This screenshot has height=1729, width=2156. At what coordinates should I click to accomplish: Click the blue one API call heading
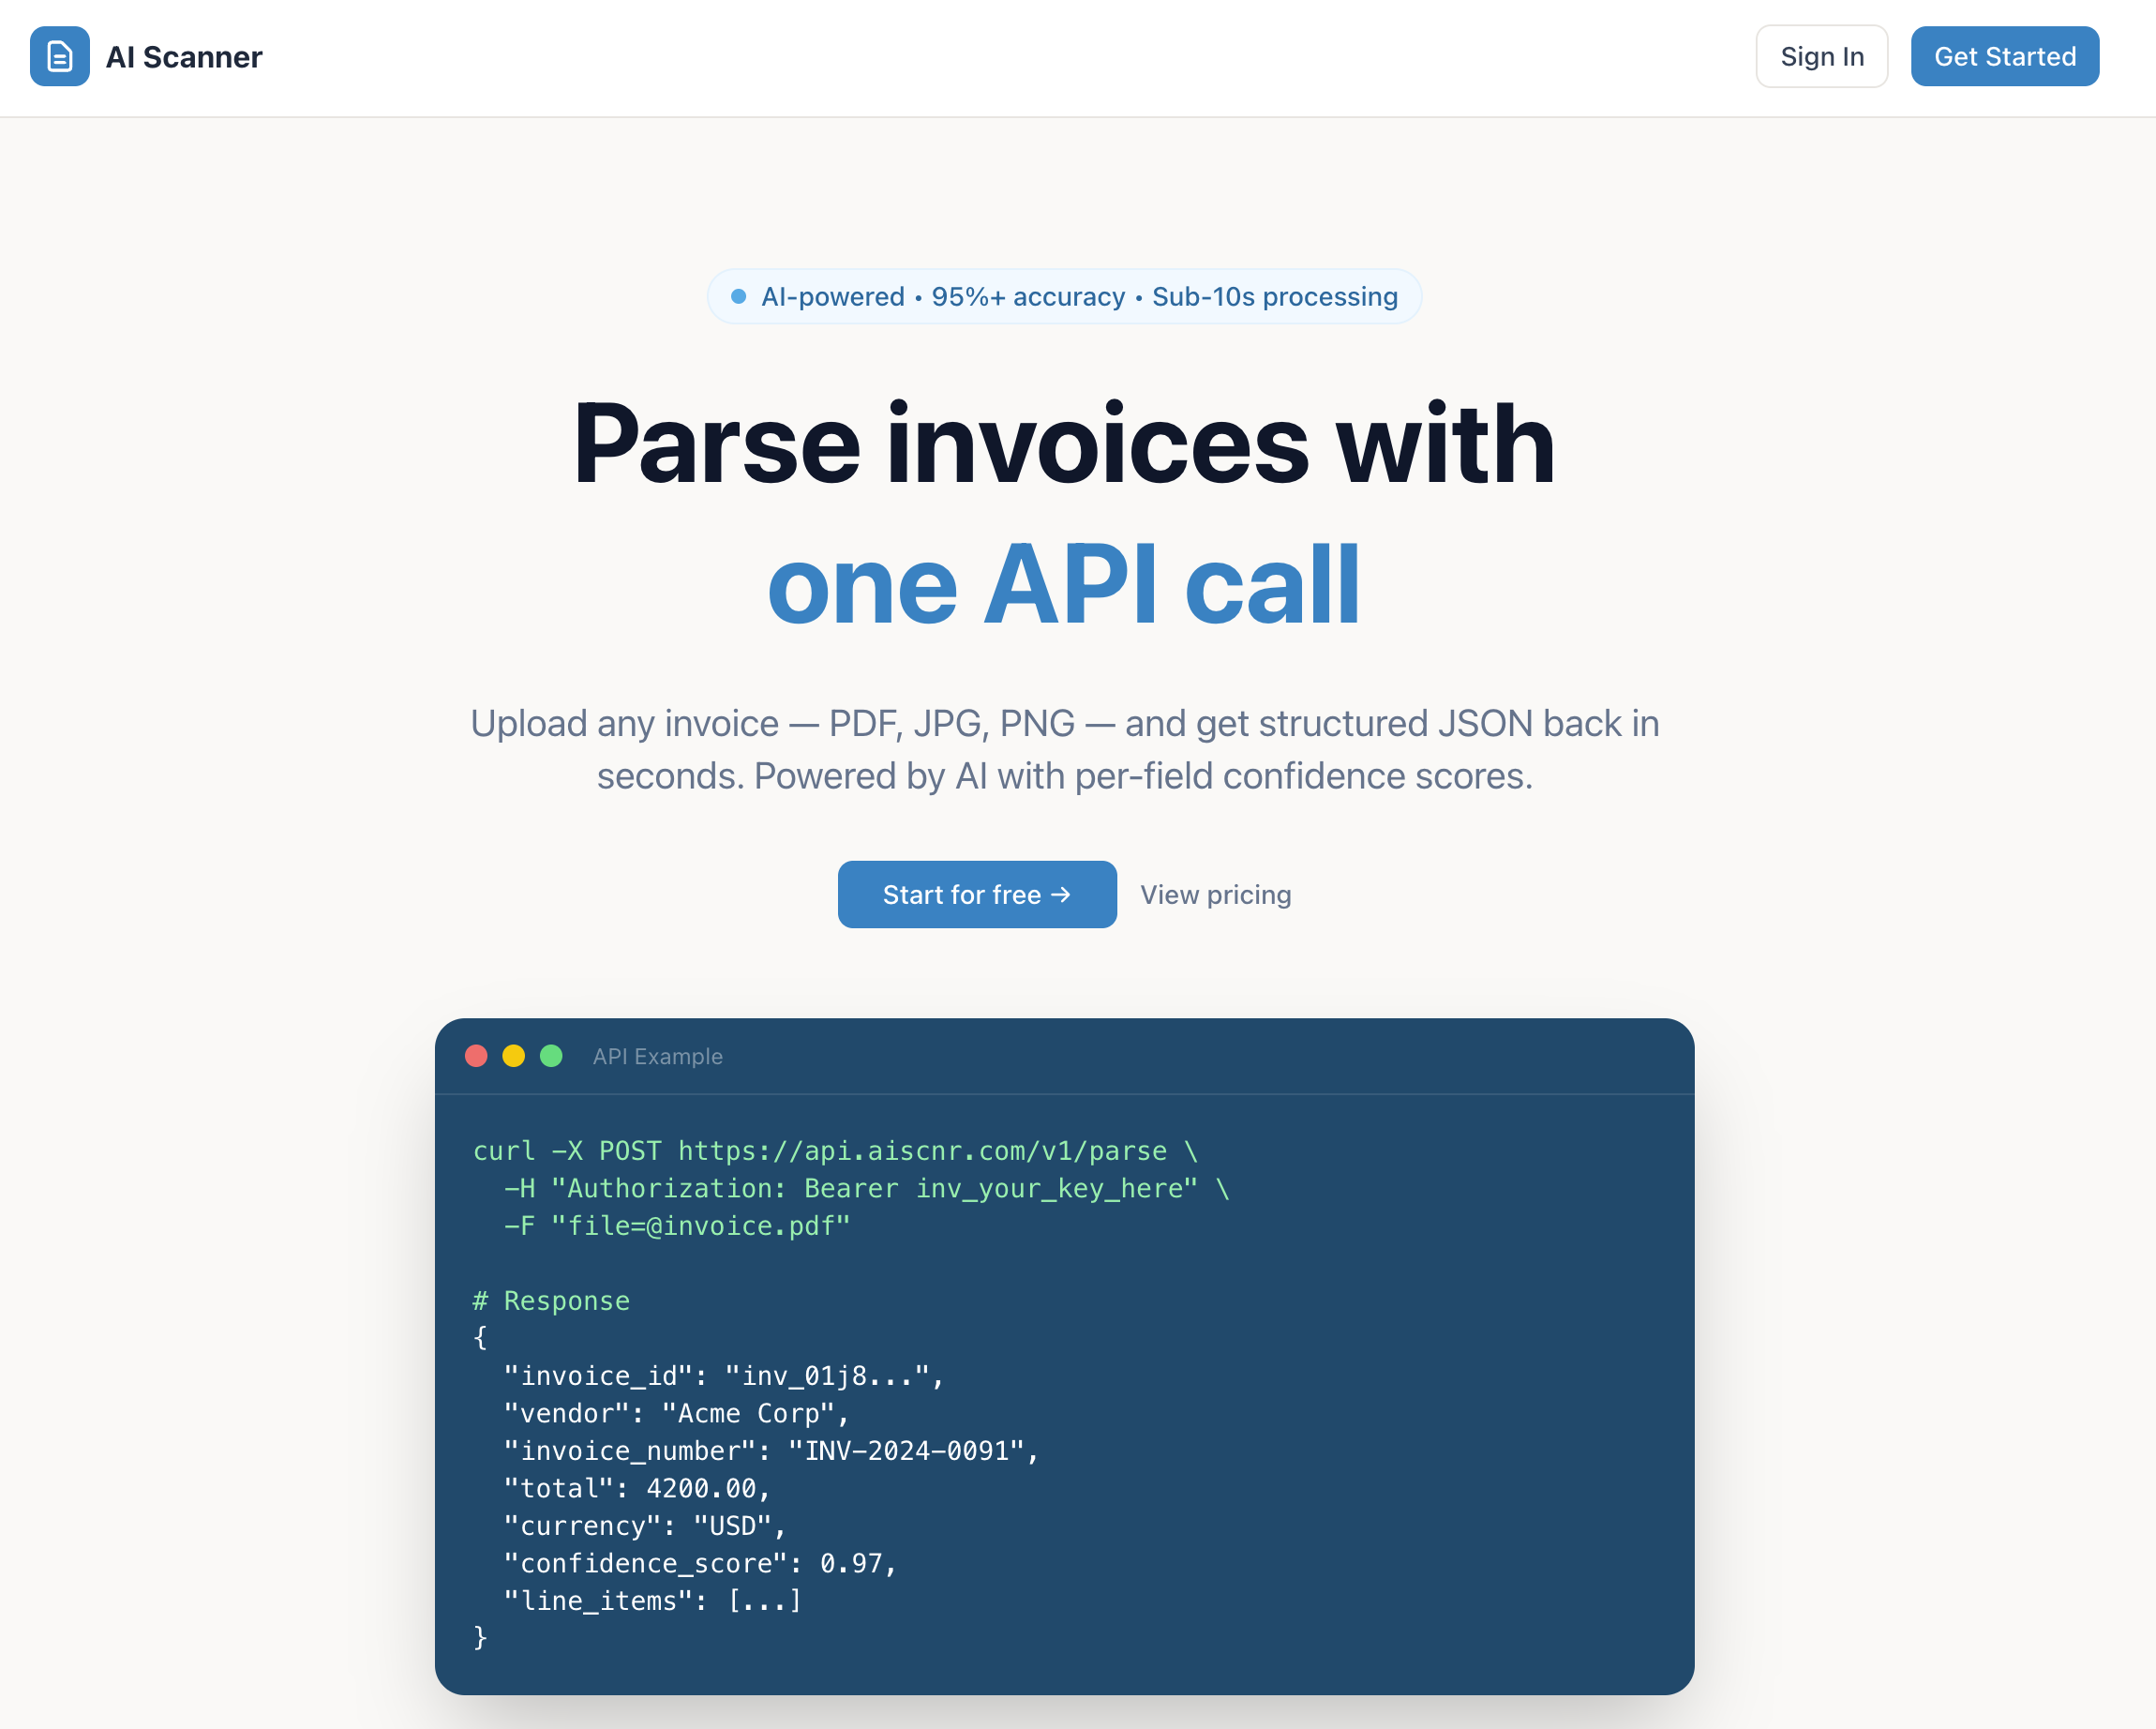coord(1064,584)
